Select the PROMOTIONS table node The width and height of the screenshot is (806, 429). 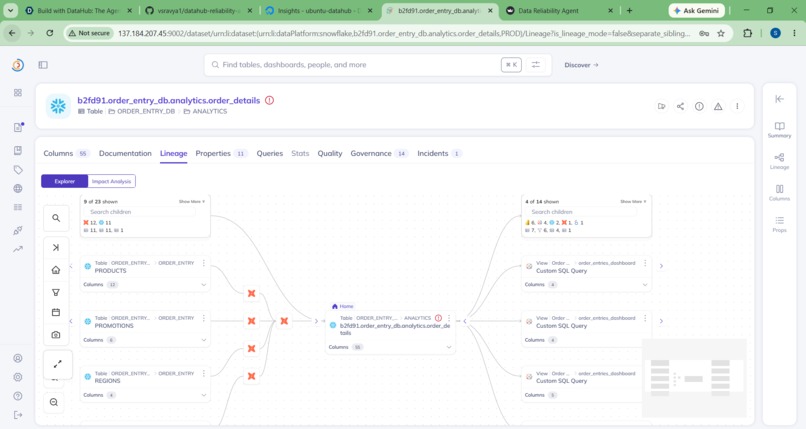(145, 328)
